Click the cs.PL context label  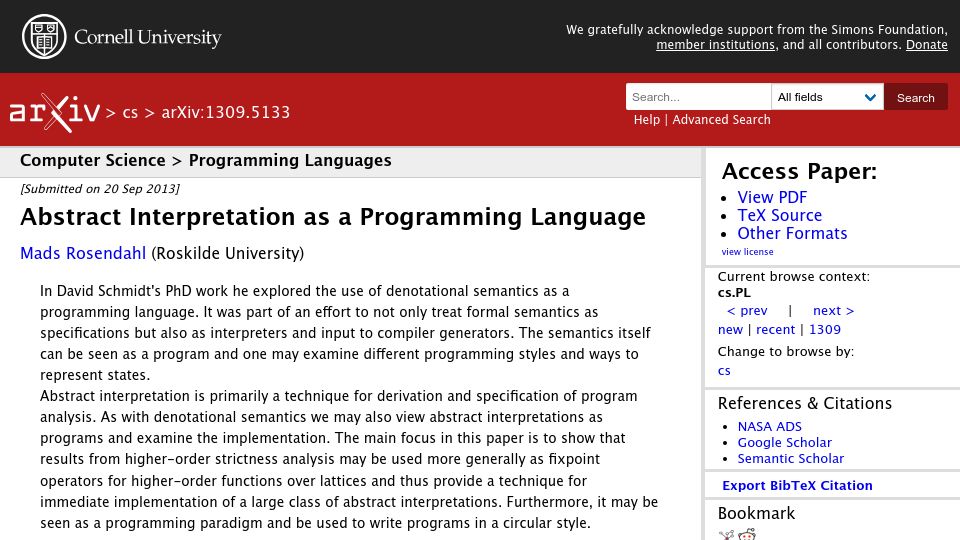click(734, 293)
